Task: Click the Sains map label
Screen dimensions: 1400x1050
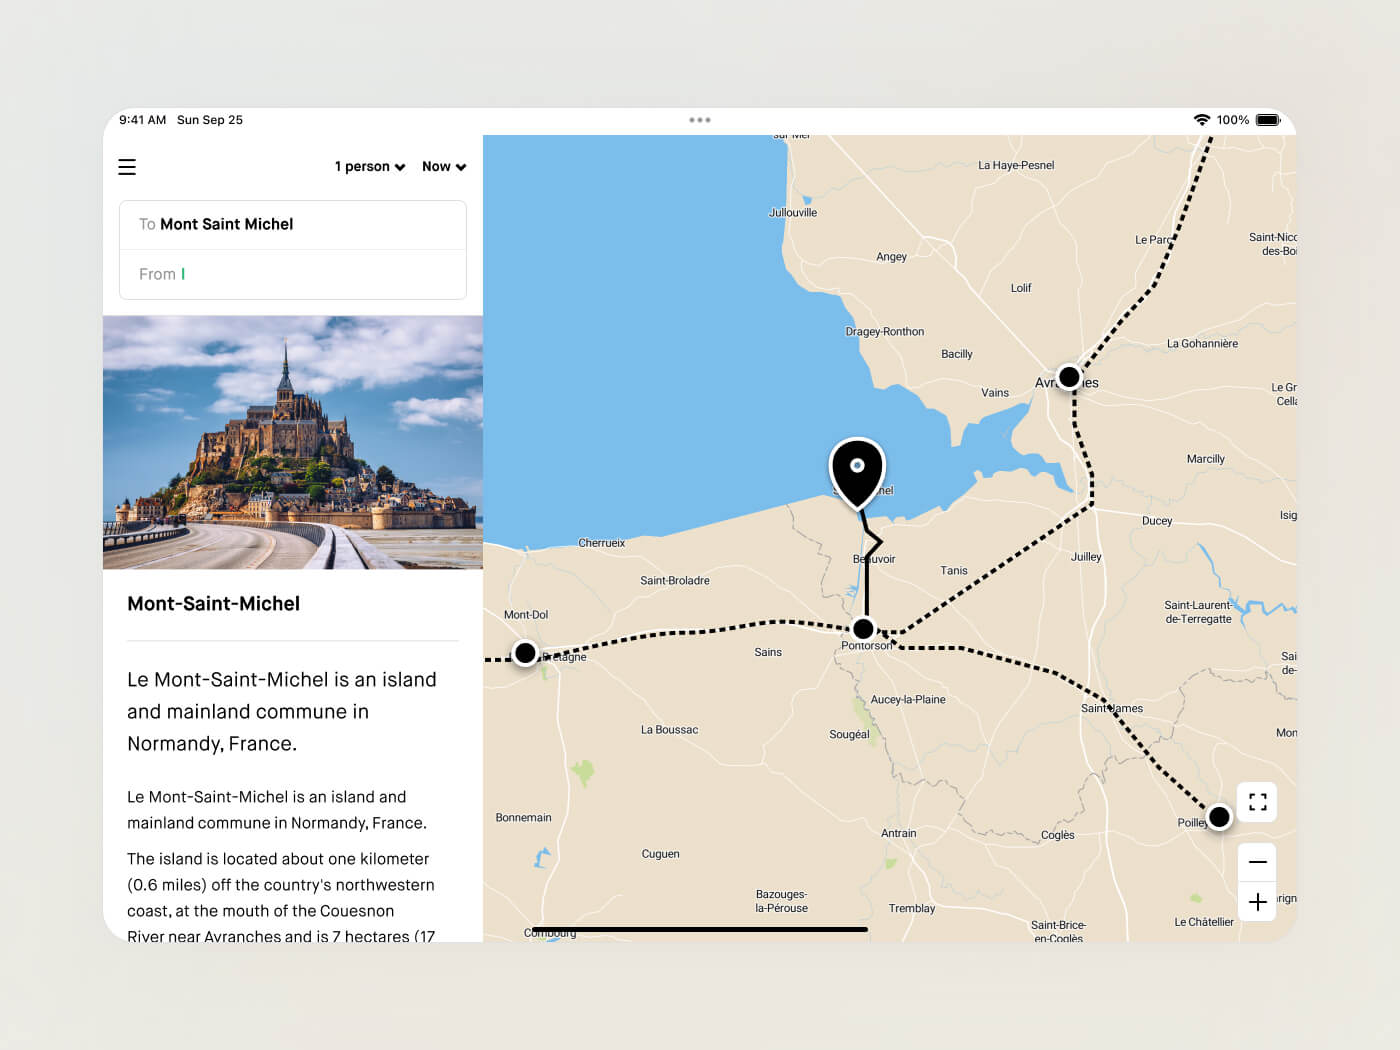Action: tap(768, 652)
